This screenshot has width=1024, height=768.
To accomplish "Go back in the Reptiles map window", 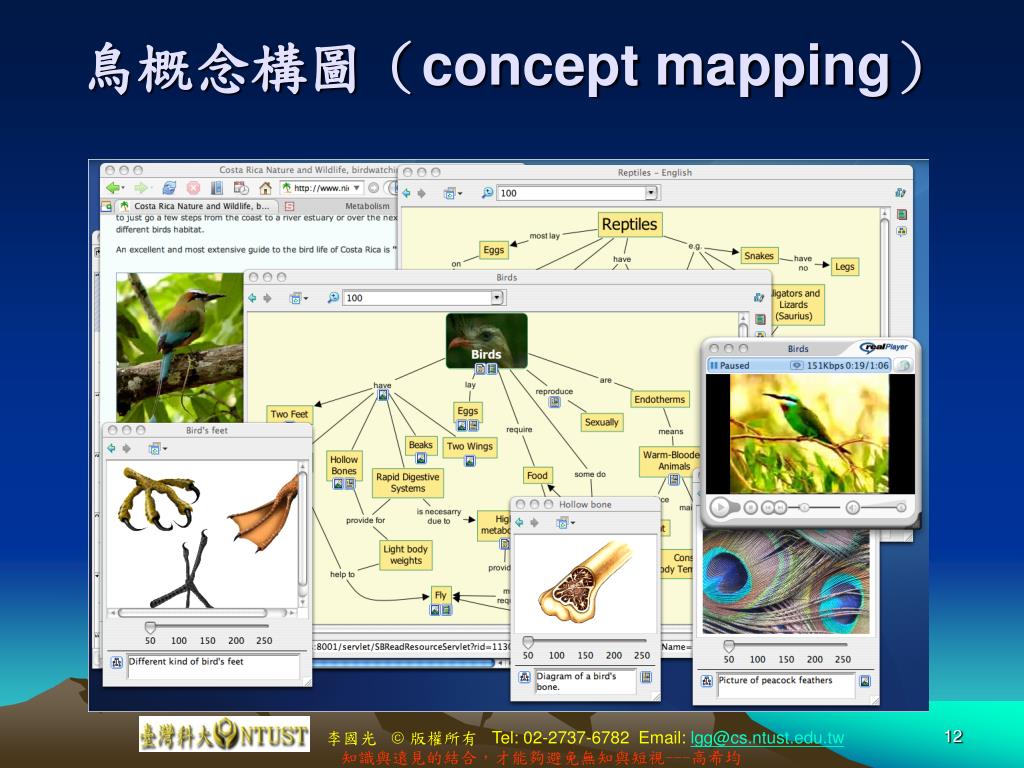I will coord(406,193).
